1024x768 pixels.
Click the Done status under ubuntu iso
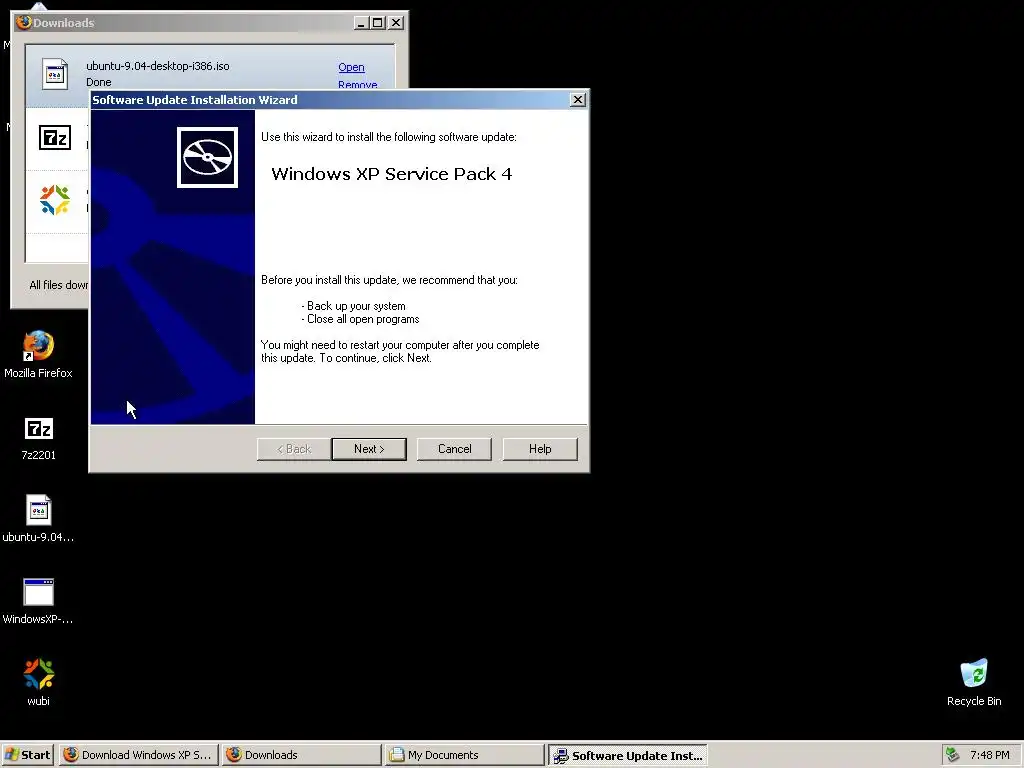pyautogui.click(x=99, y=82)
